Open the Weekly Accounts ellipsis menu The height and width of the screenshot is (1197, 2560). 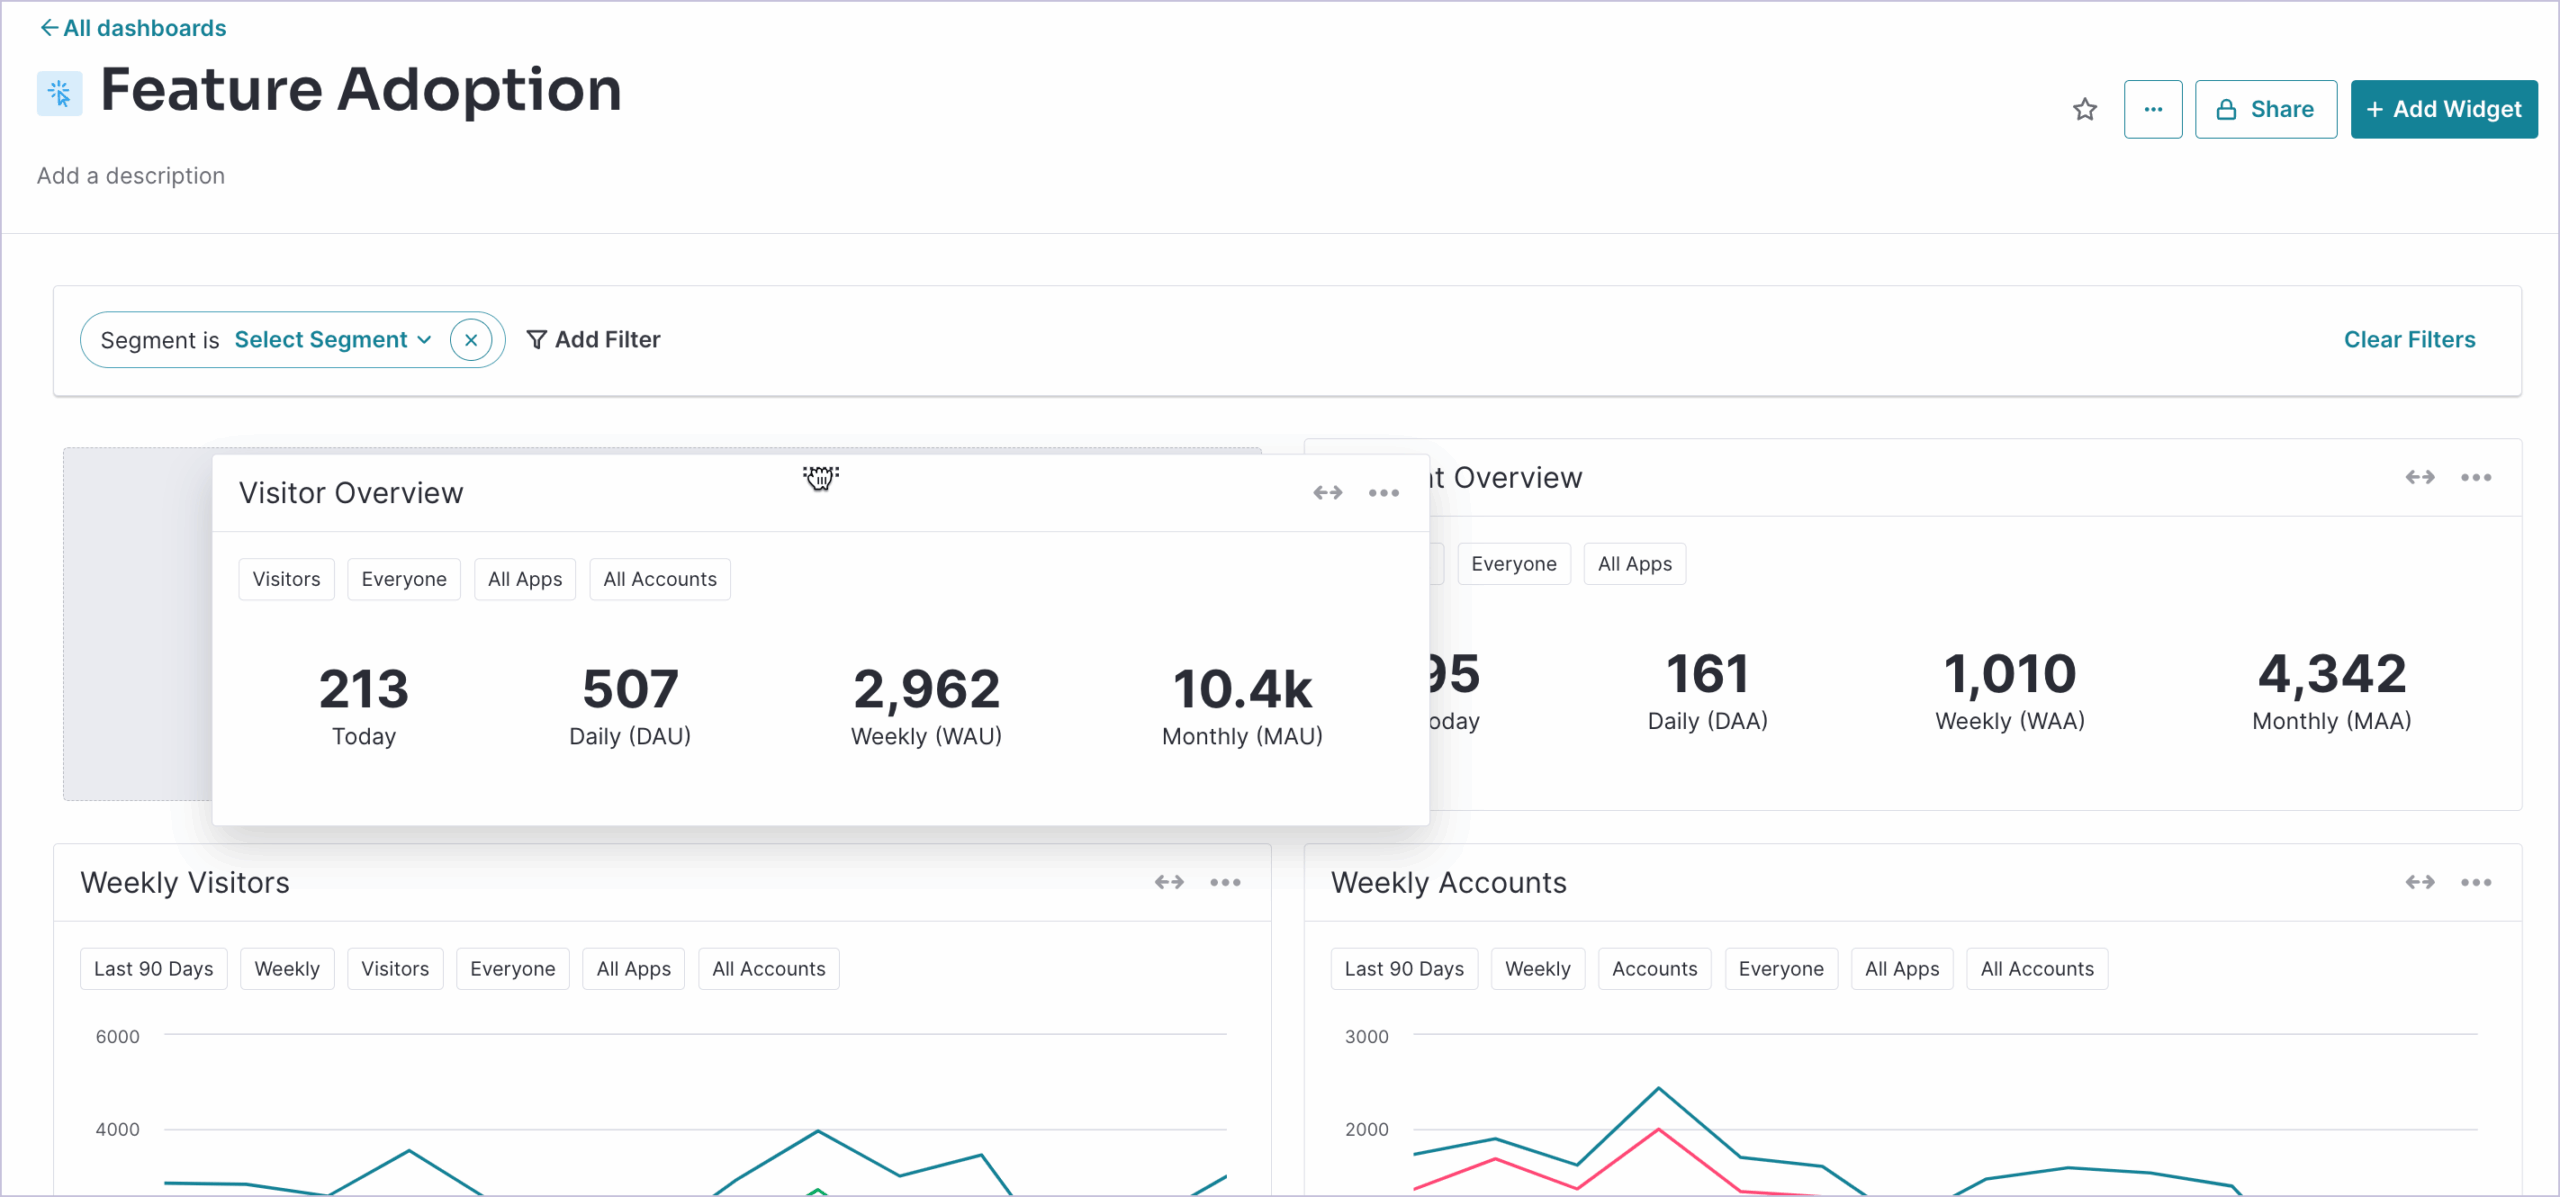tap(2477, 882)
